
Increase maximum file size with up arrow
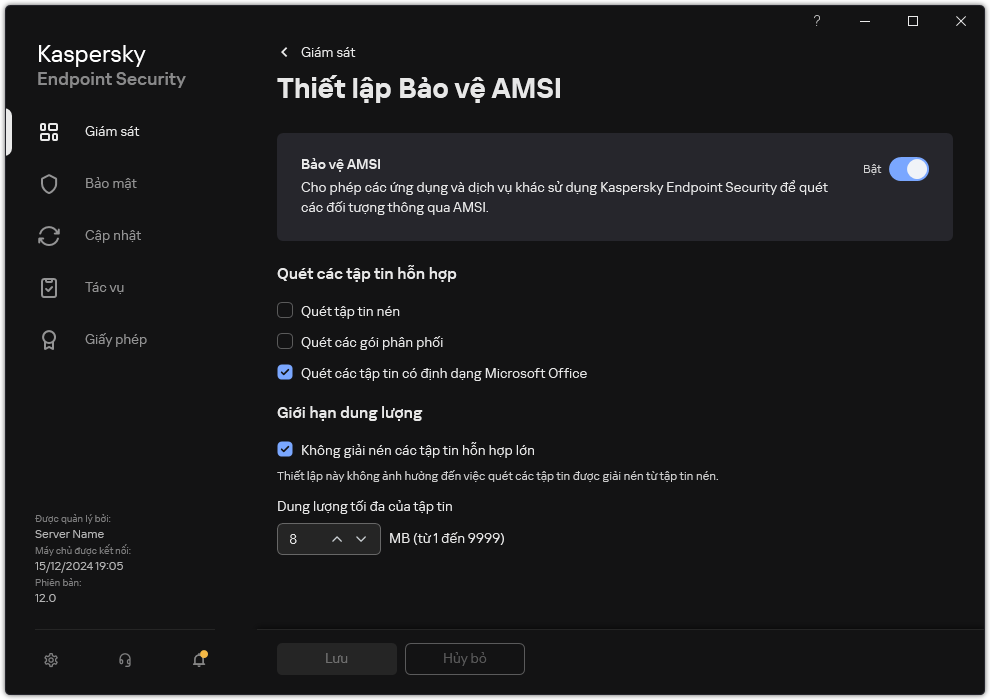337,539
